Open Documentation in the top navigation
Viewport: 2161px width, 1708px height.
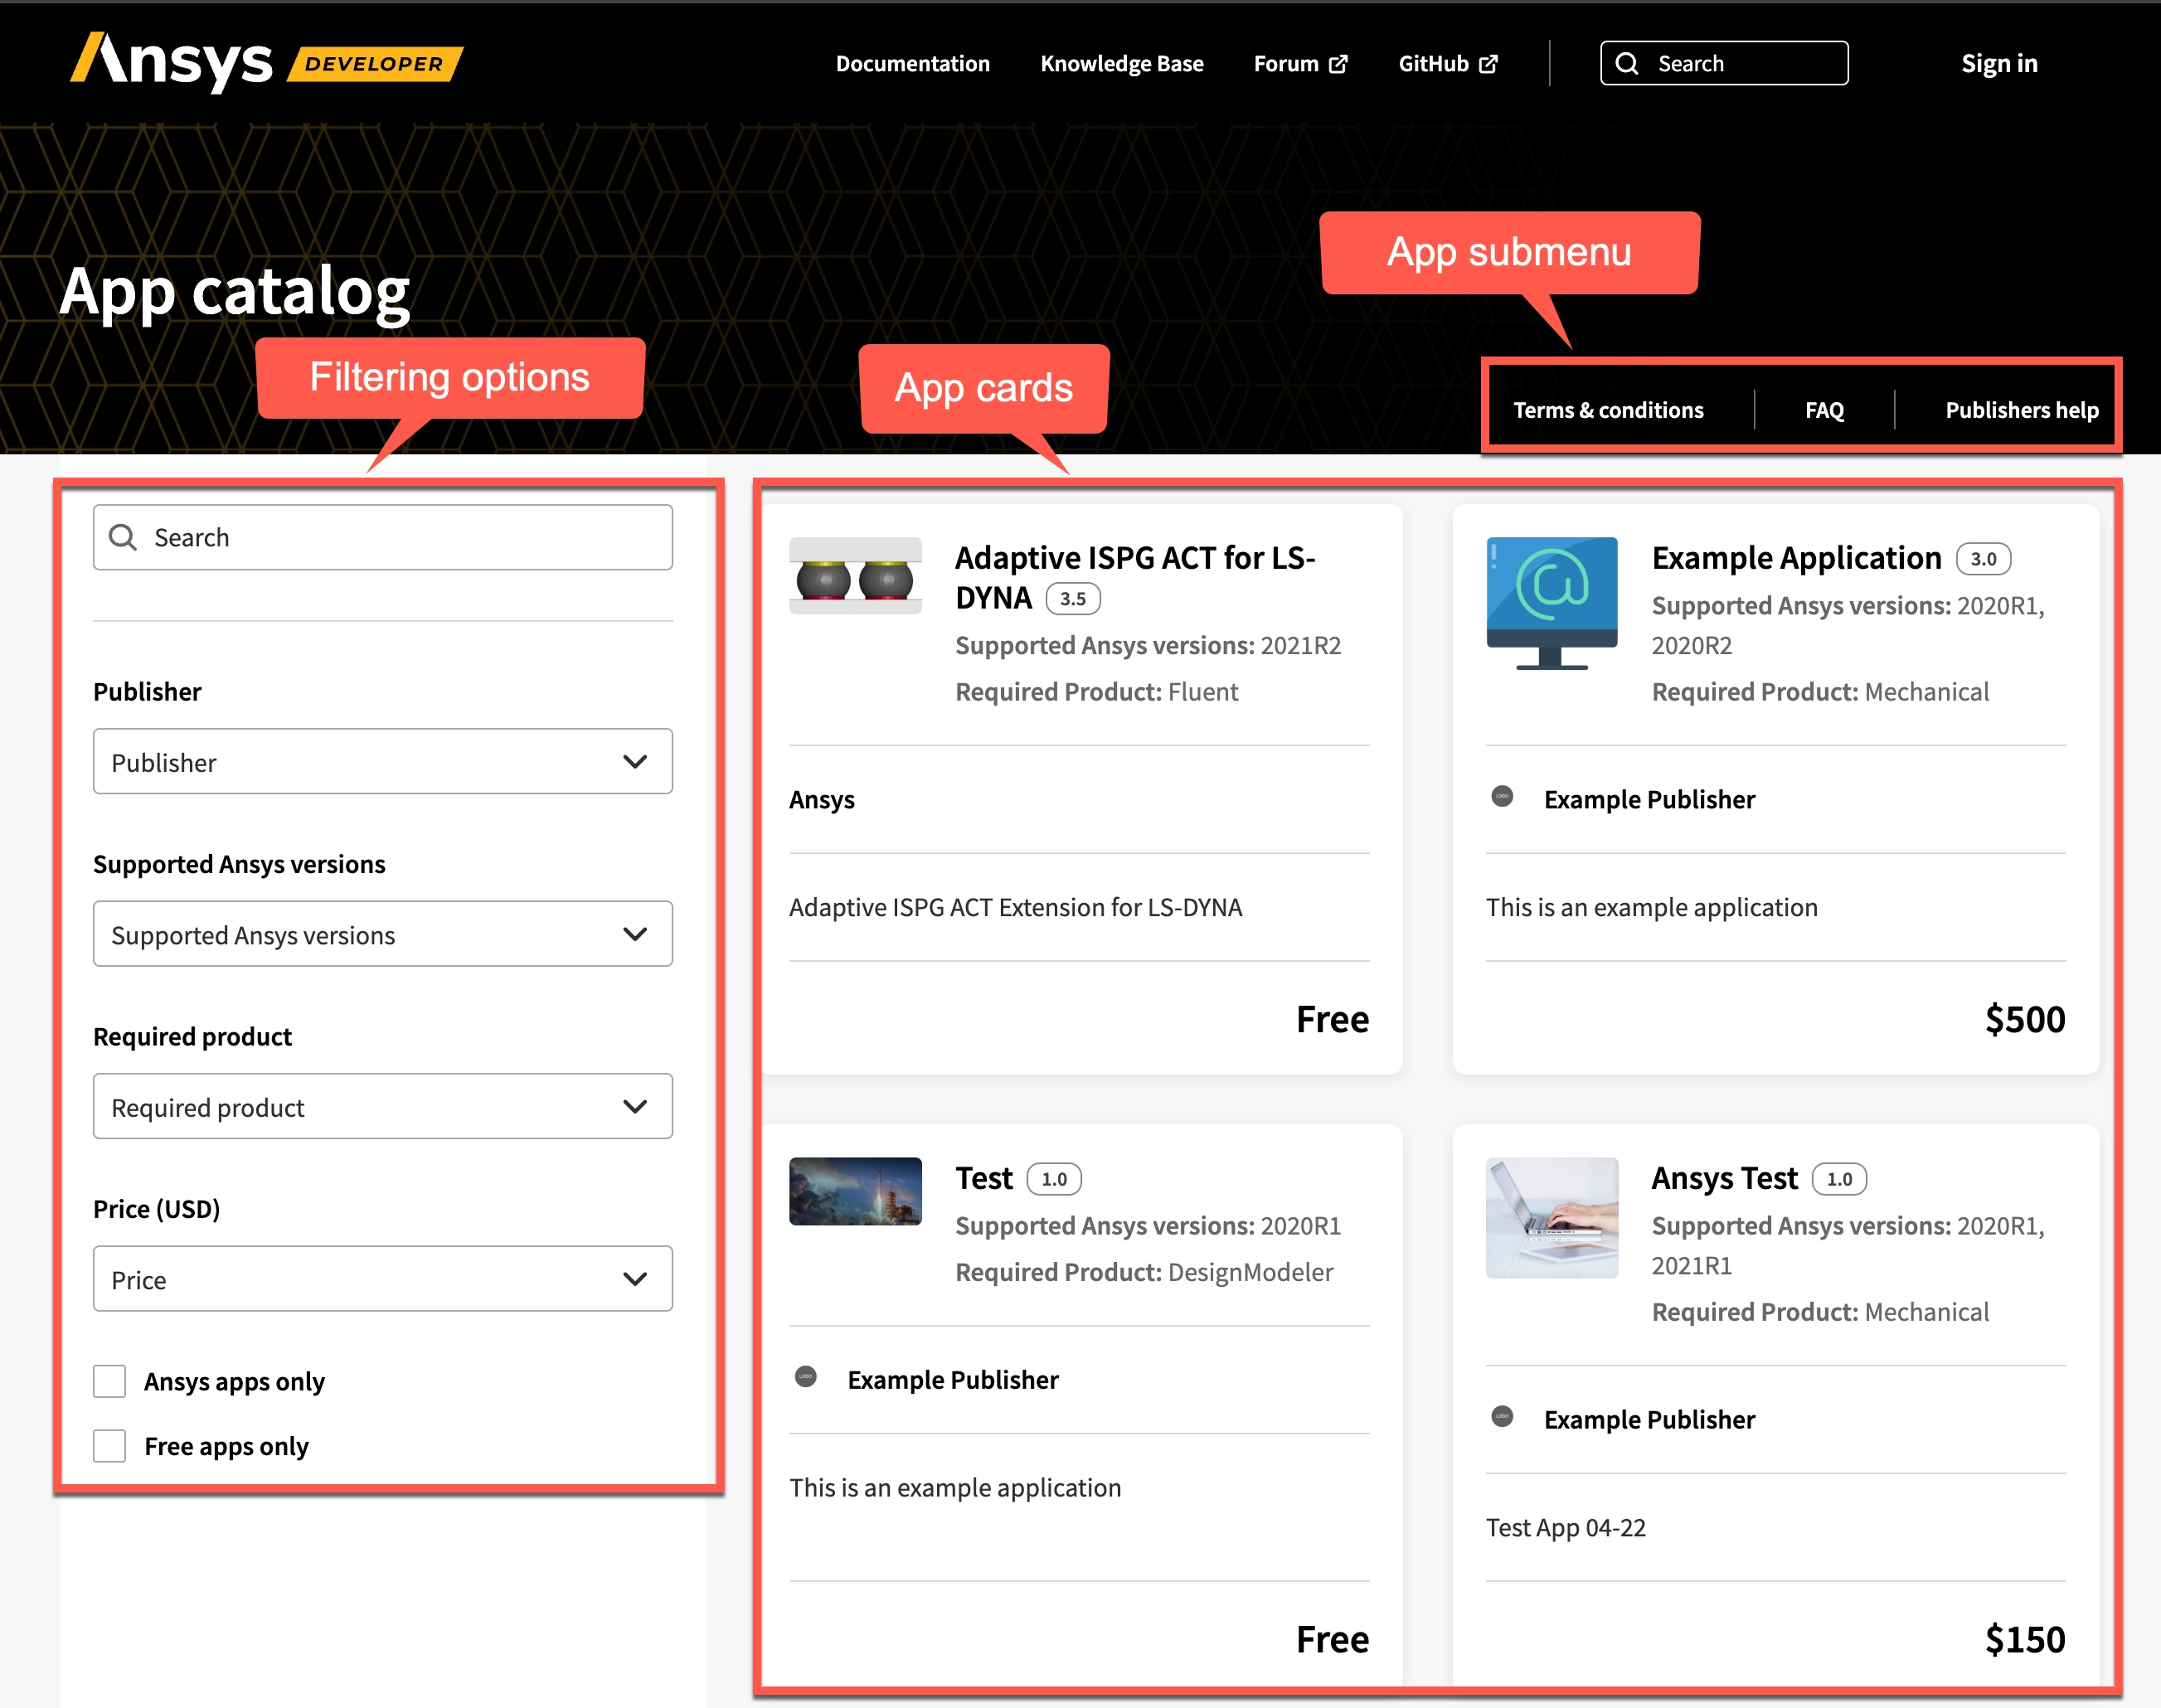tap(913, 64)
